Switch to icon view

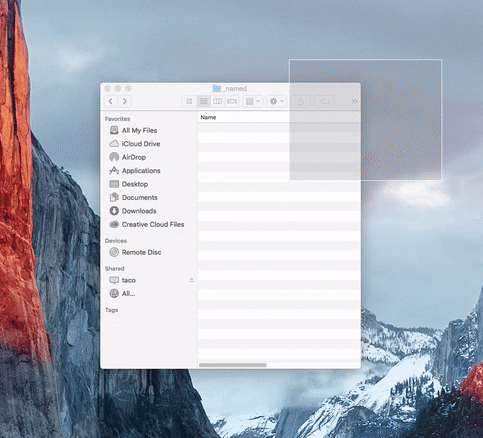[x=189, y=101]
